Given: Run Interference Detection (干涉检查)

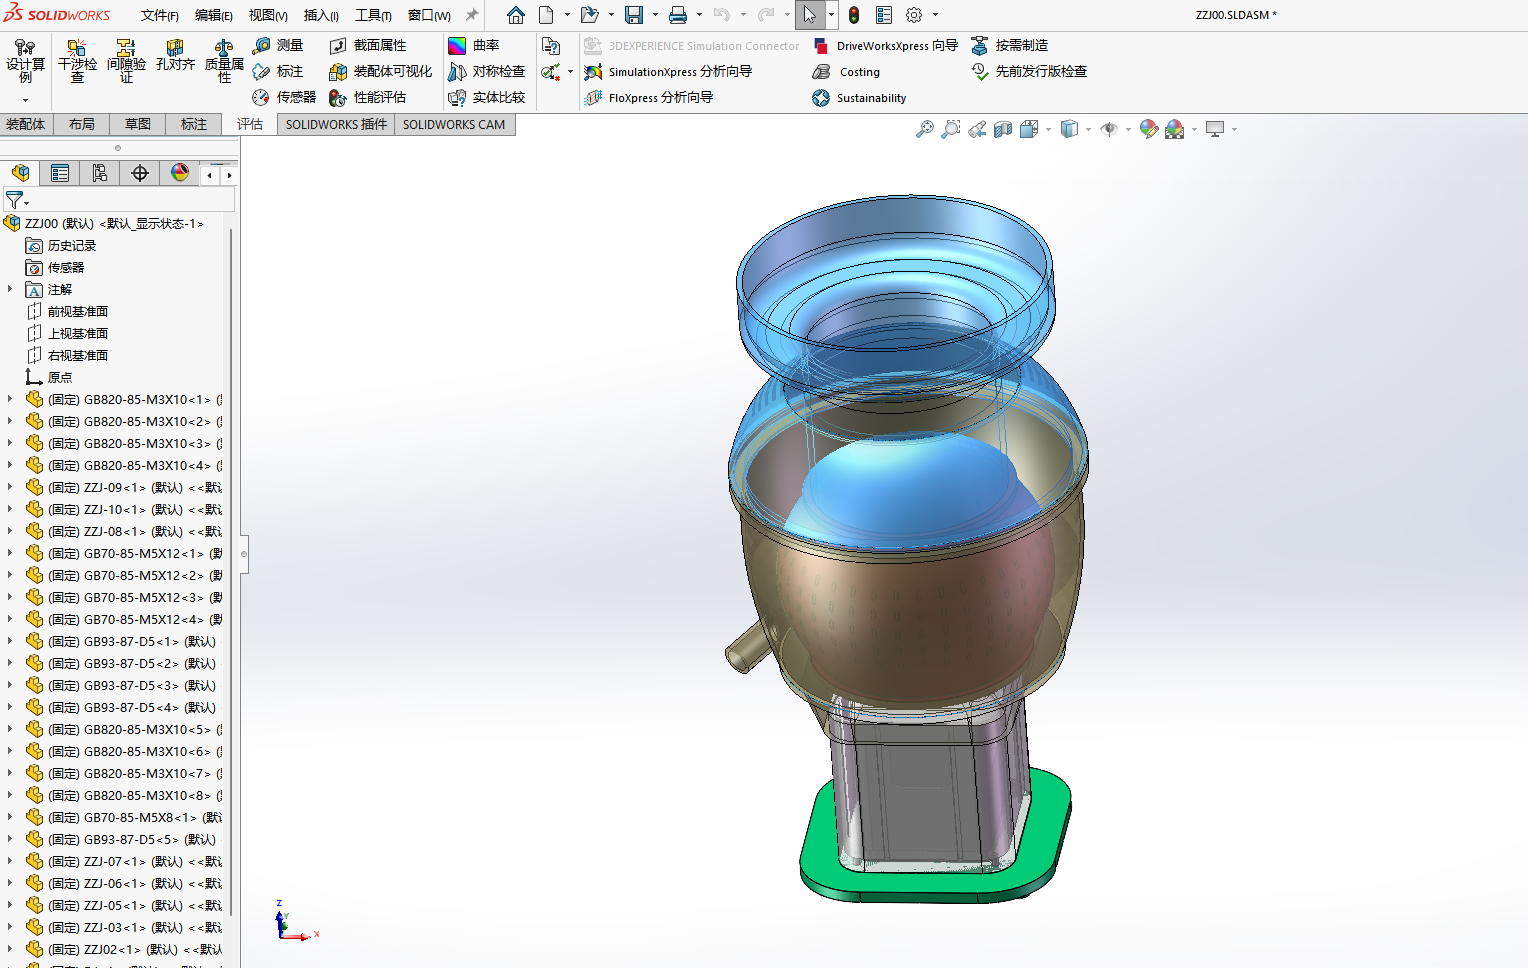Looking at the screenshot, I should point(77,62).
